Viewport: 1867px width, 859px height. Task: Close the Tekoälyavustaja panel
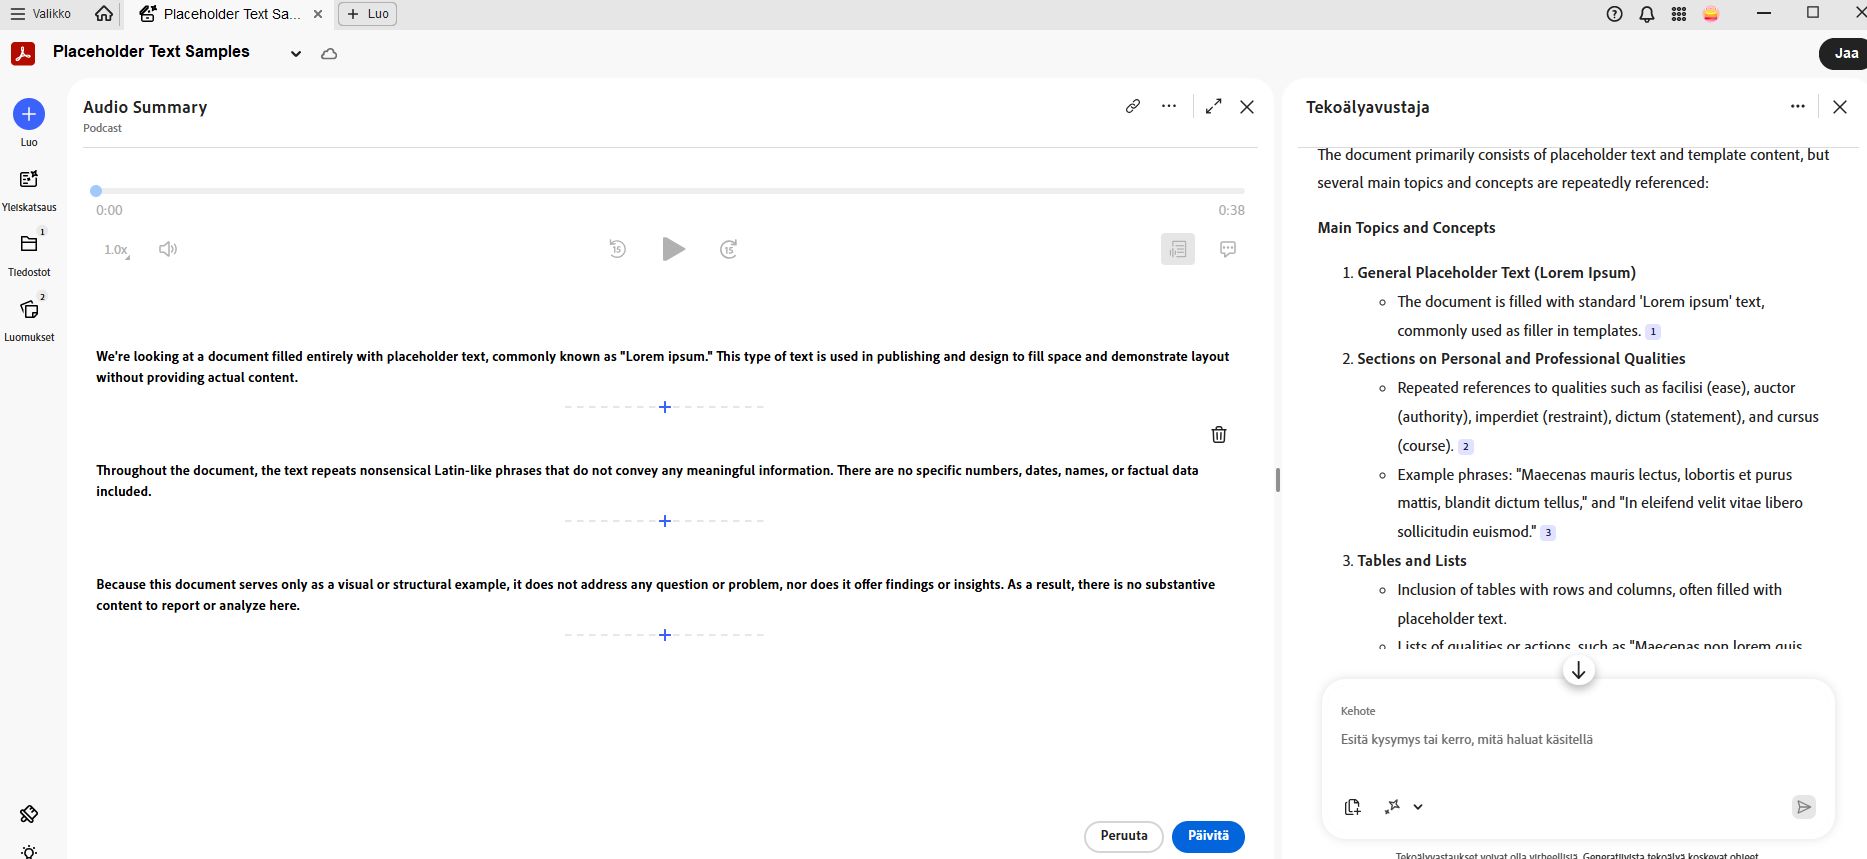(1840, 107)
